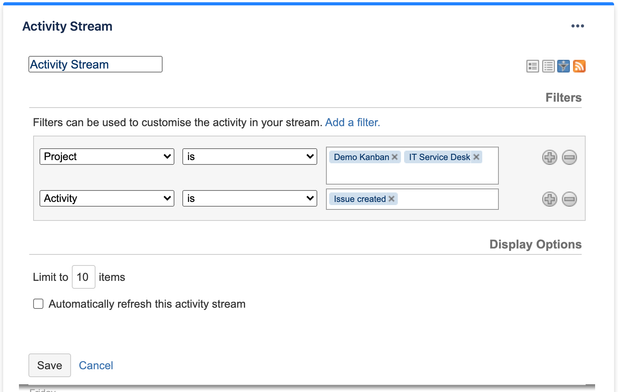Open the three-dot gadget menu
Viewport: 618px width, 392px height.
tap(577, 26)
